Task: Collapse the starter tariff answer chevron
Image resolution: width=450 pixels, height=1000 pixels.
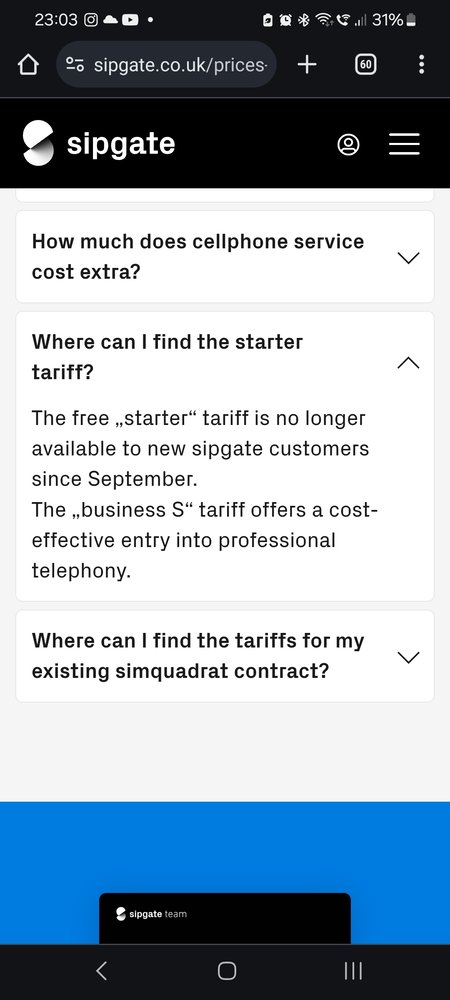Action: click(408, 363)
